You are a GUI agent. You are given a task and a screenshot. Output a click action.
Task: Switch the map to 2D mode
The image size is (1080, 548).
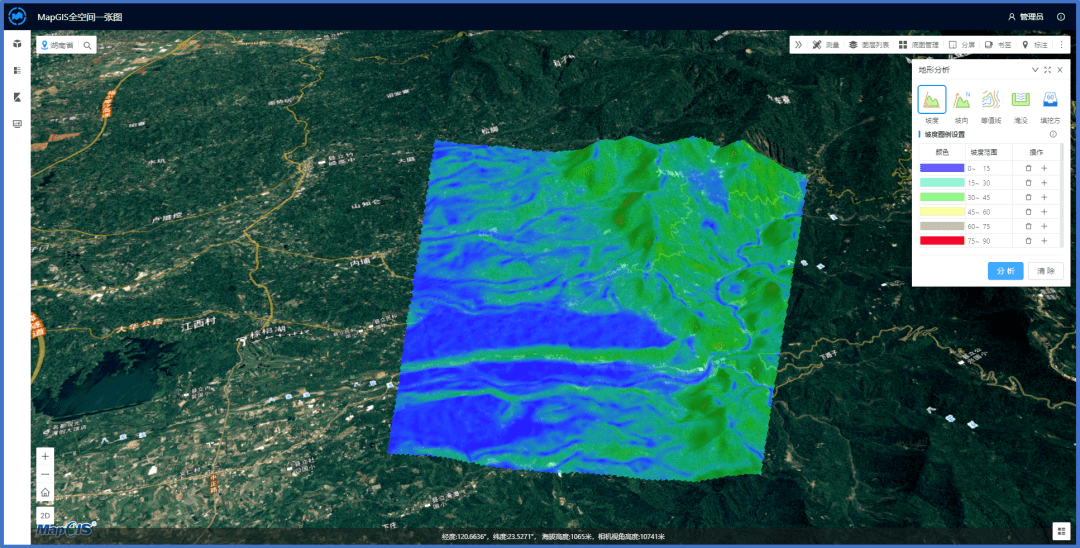point(45,515)
